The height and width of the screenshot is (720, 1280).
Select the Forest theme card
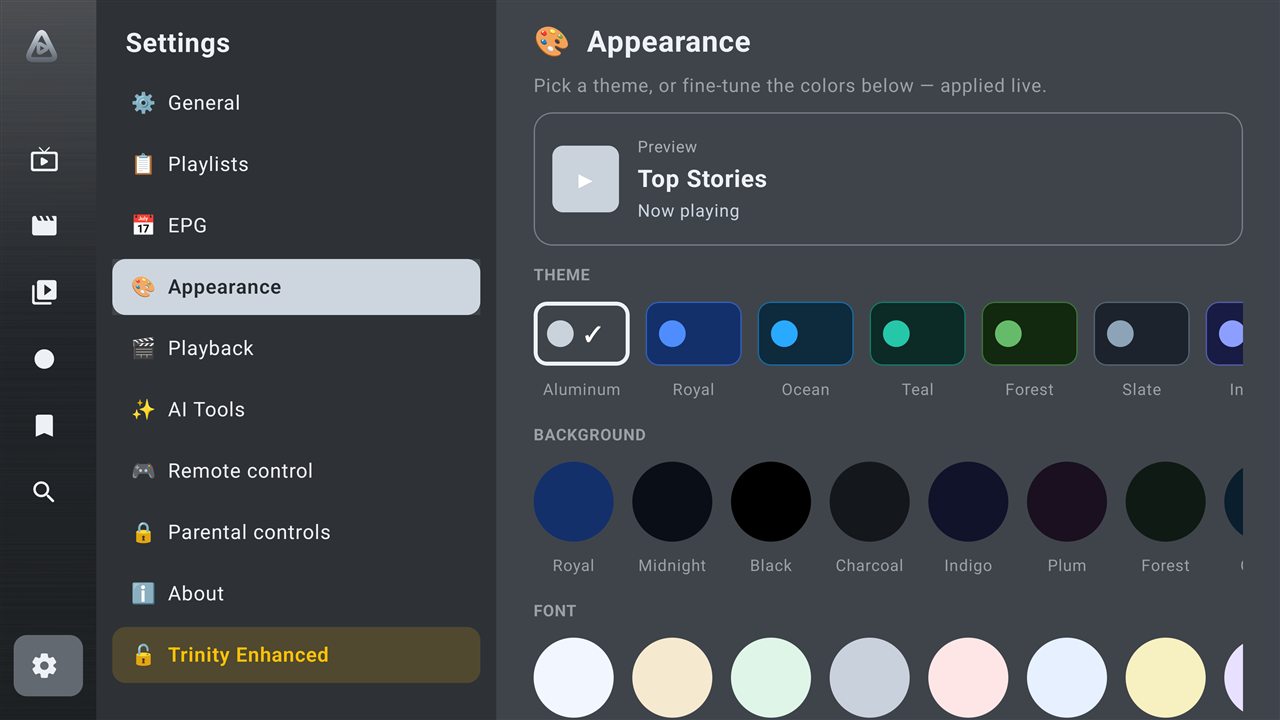click(x=1029, y=334)
